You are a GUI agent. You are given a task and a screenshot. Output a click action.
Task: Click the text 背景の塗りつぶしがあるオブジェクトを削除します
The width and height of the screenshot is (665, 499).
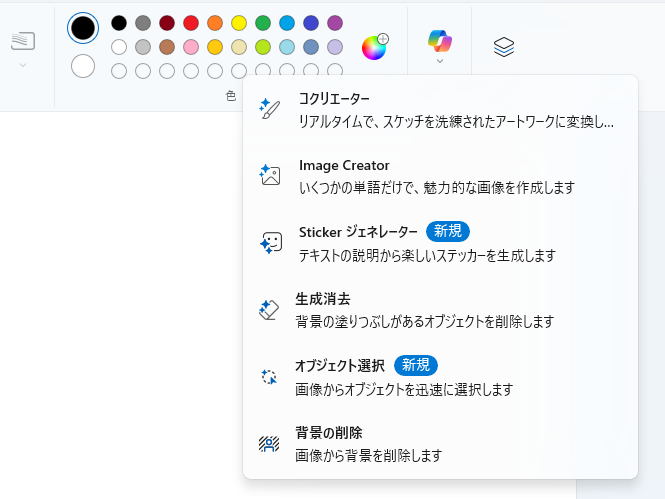point(425,322)
